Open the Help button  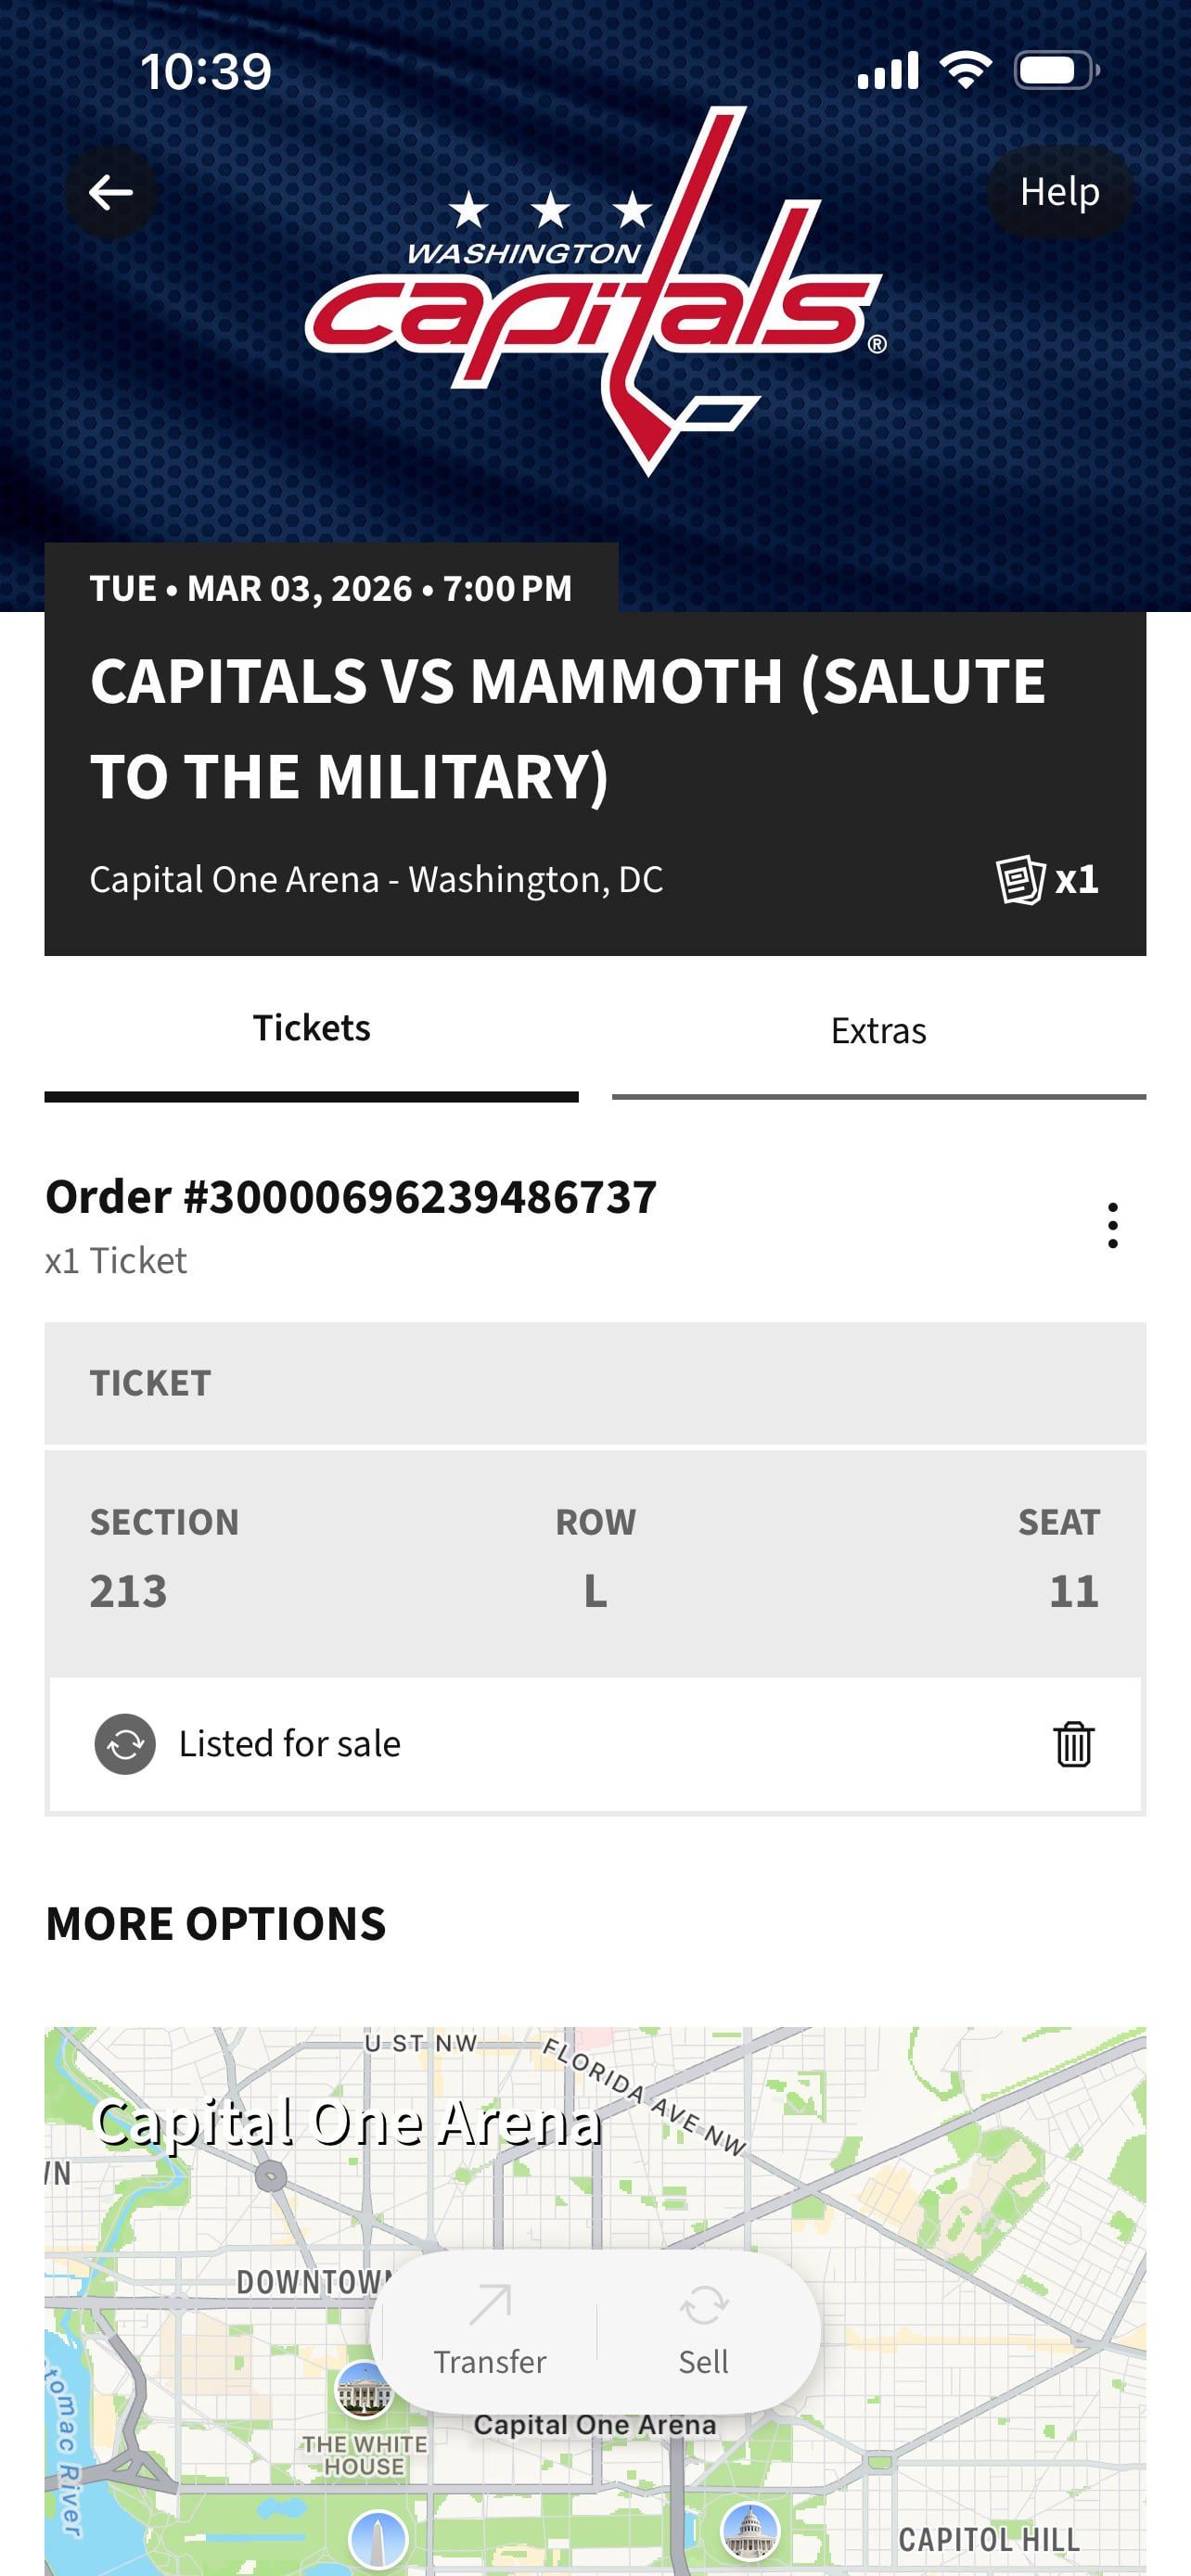tap(1058, 191)
